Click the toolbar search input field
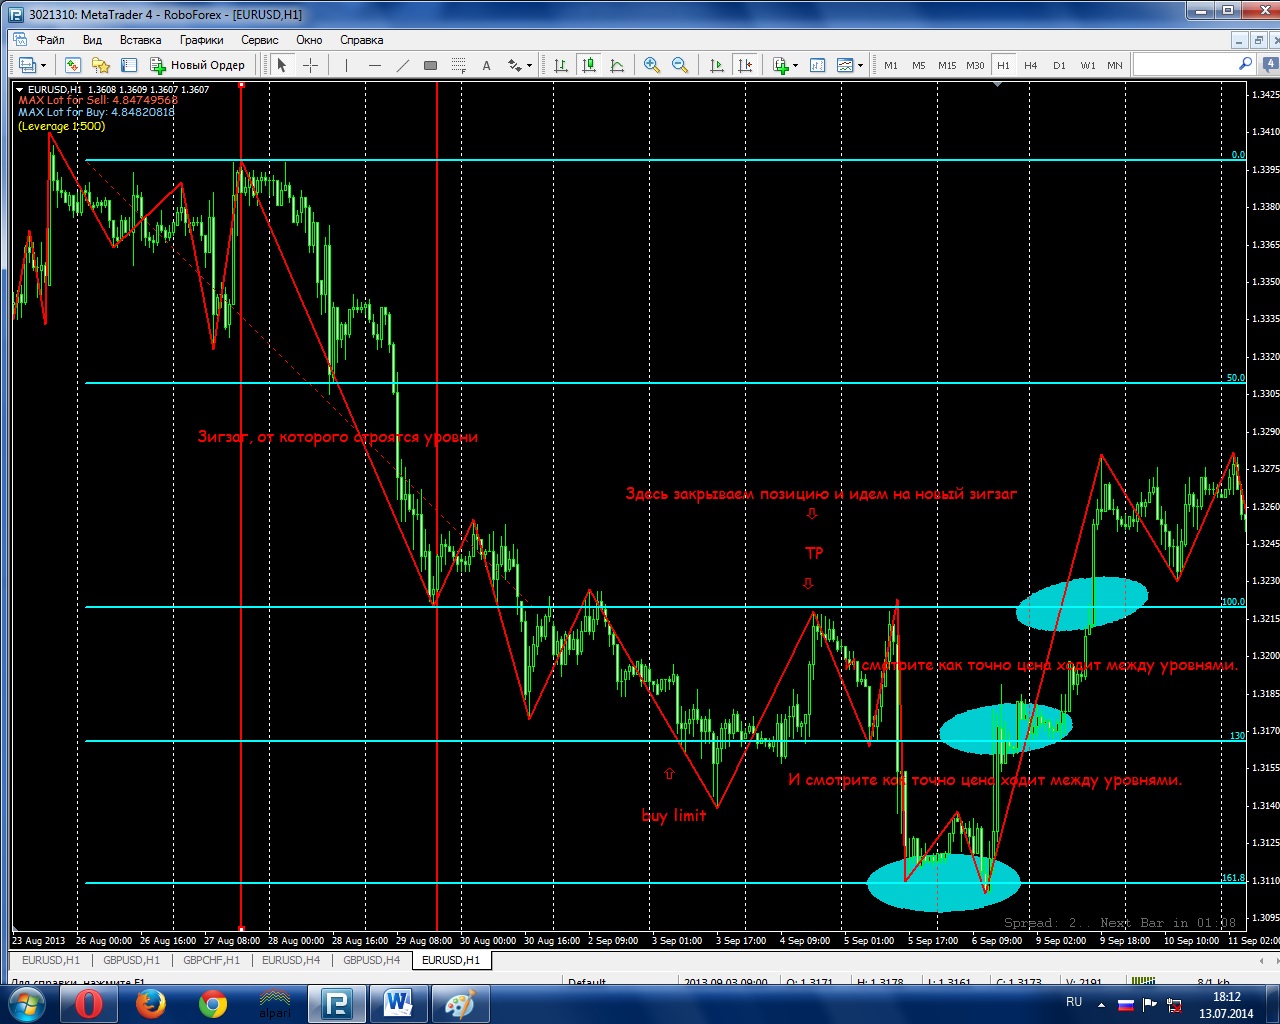 1185,64
